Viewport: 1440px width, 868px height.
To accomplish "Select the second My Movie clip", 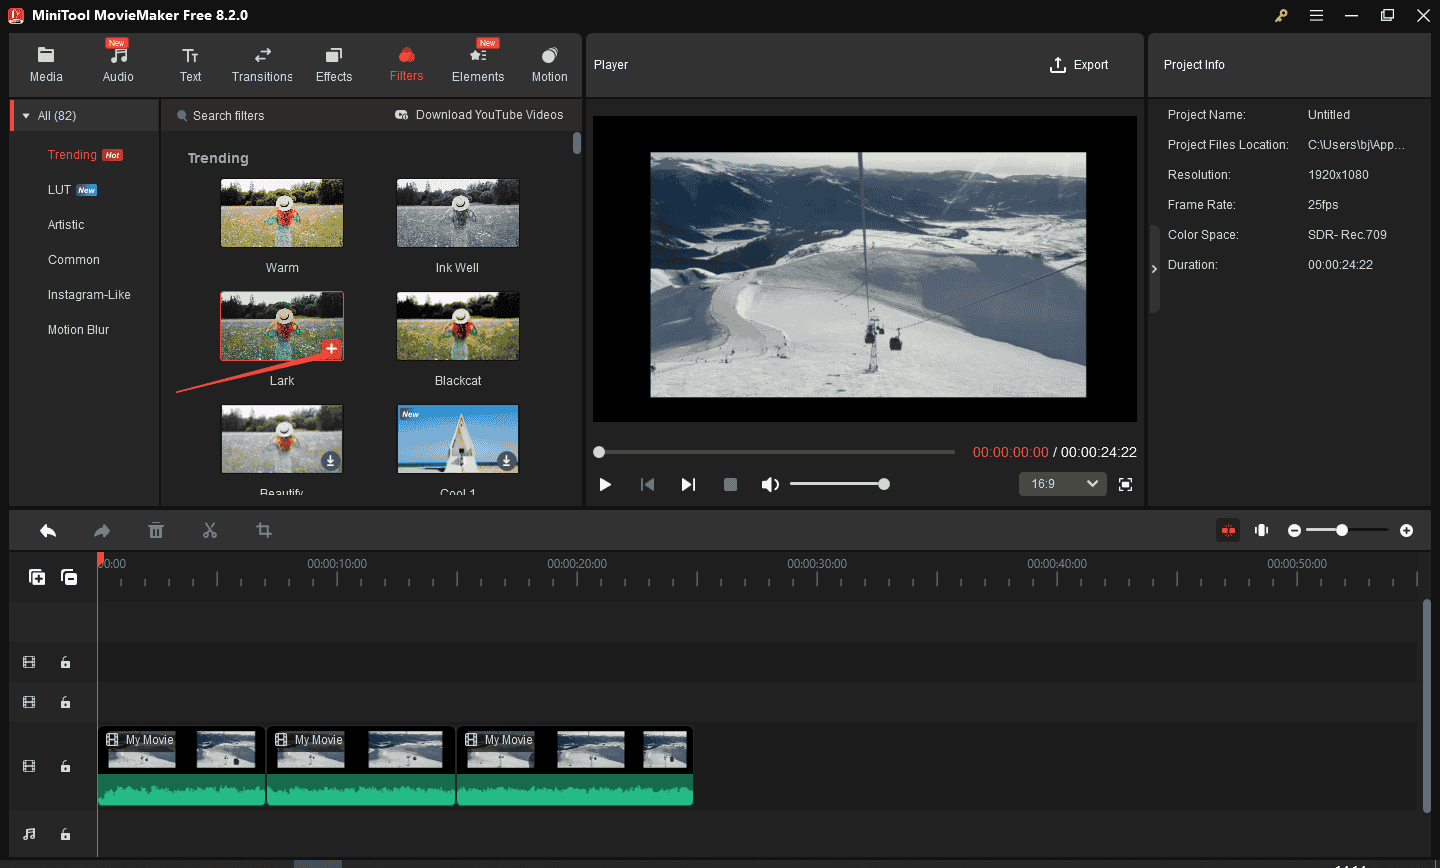I will tap(361, 766).
